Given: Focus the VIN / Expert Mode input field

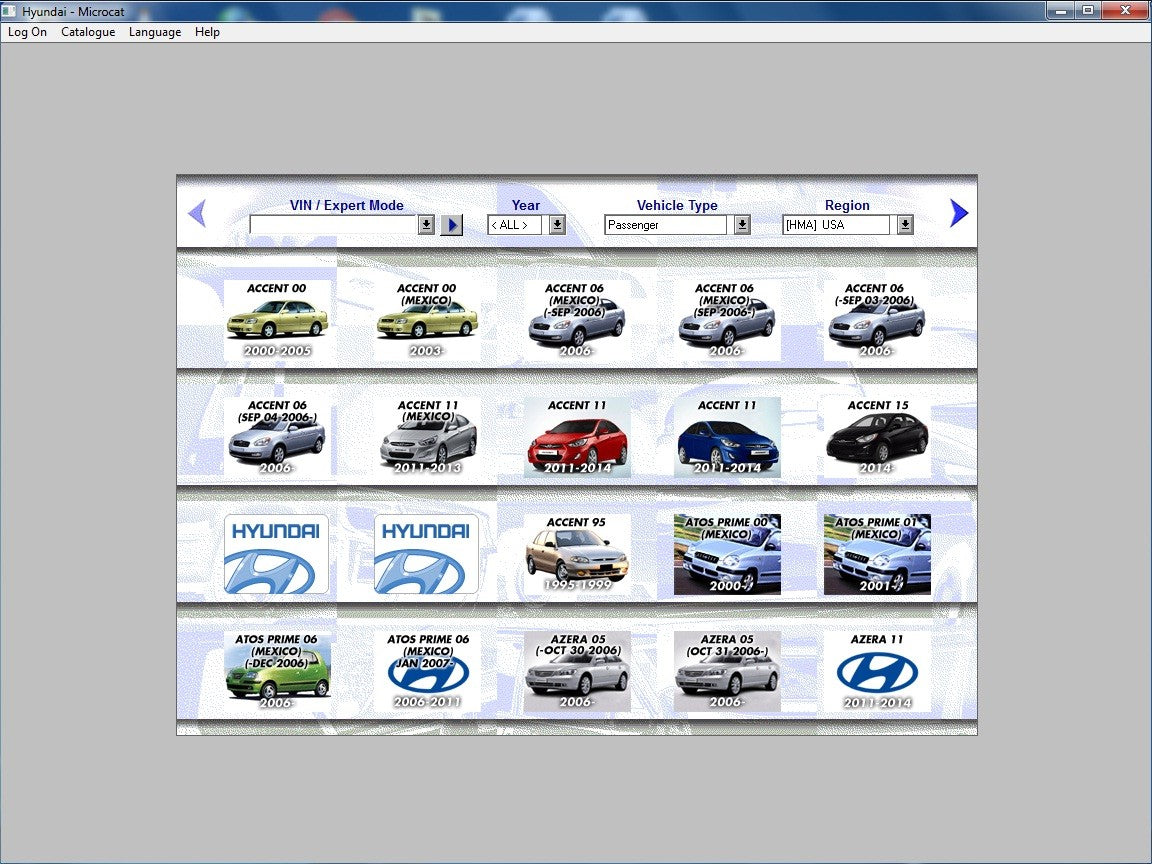Looking at the screenshot, I should pos(333,225).
